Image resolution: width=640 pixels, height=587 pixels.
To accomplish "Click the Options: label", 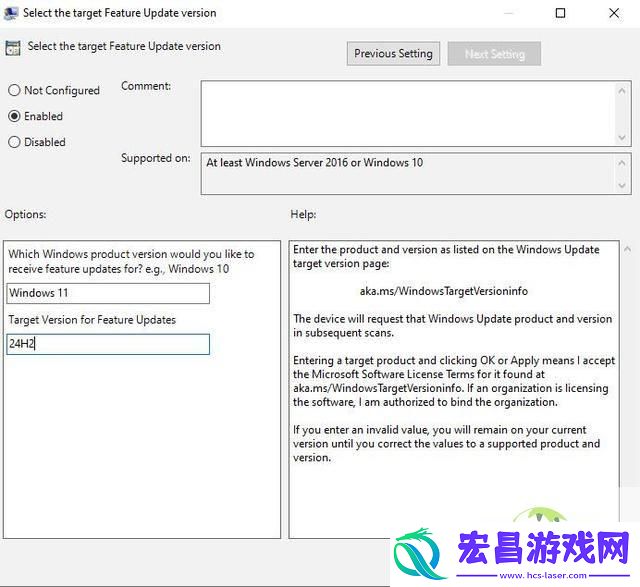I will (x=25, y=214).
